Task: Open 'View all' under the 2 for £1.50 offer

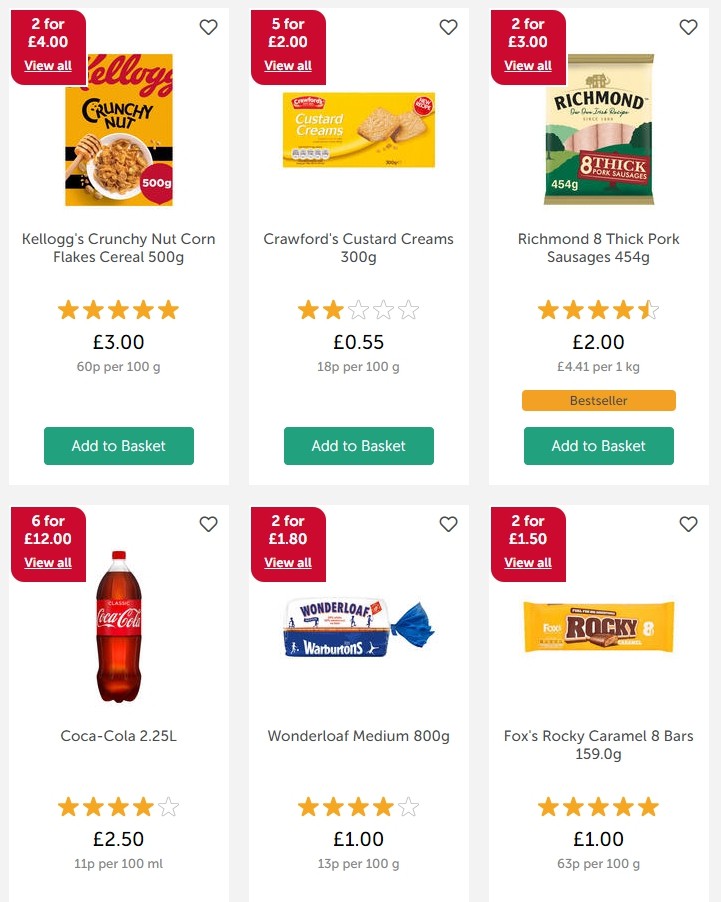Action: (528, 563)
